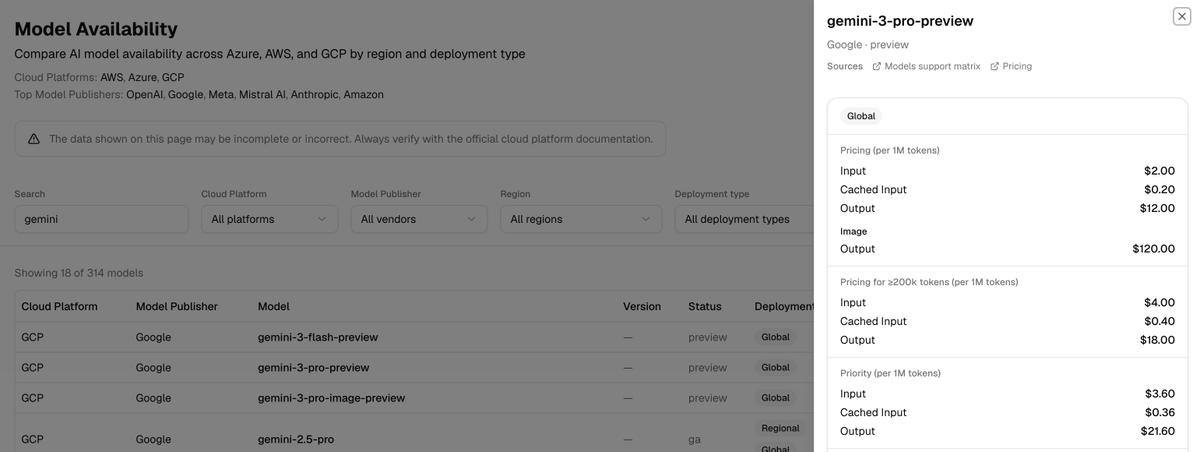1200x452 pixels.
Task: Click the $21.60 Priority Output price
Action: point(1157,431)
